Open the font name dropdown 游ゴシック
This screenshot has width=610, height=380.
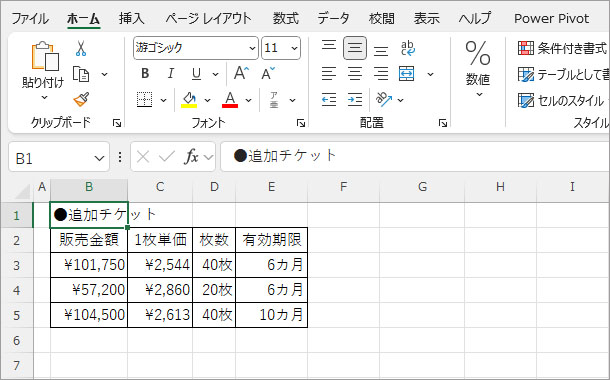(x=252, y=48)
